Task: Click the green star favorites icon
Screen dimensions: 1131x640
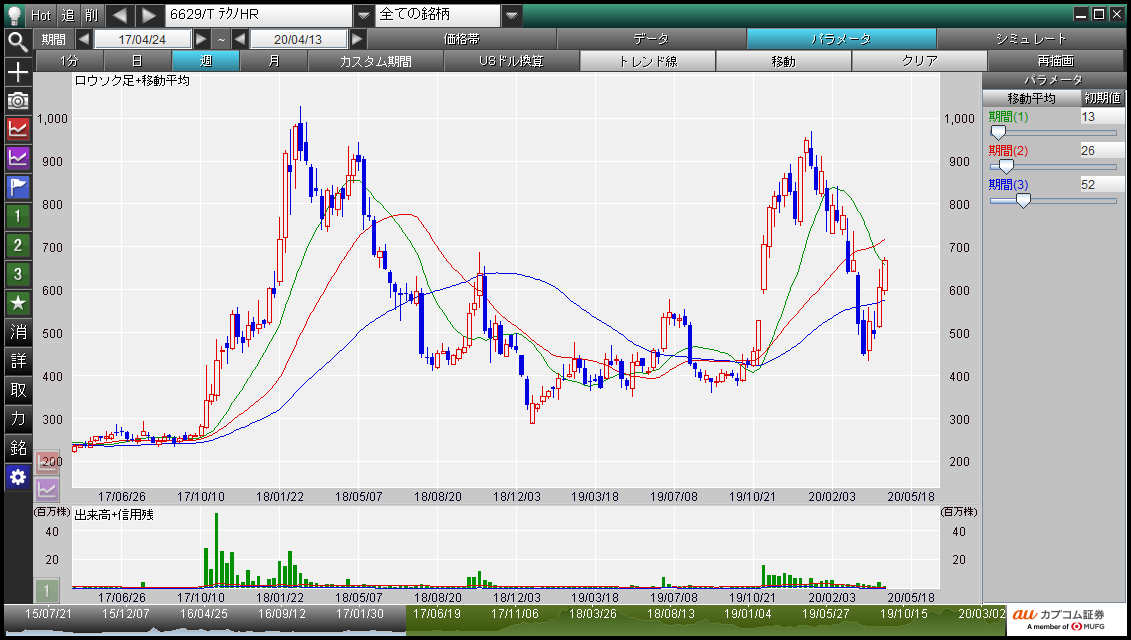Action: click(x=18, y=302)
